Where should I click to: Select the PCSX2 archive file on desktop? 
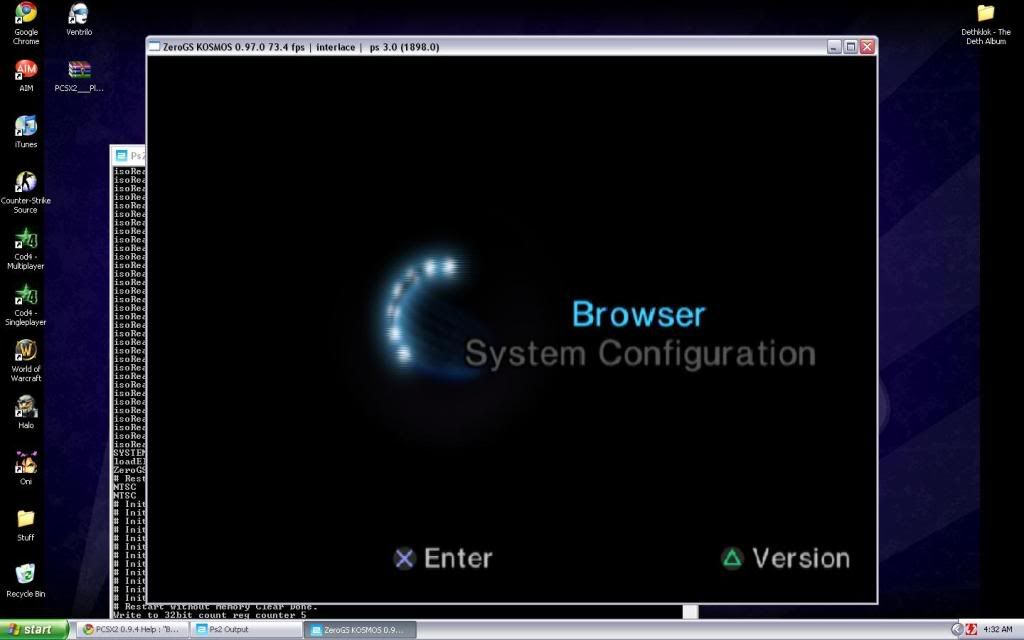tap(79, 76)
